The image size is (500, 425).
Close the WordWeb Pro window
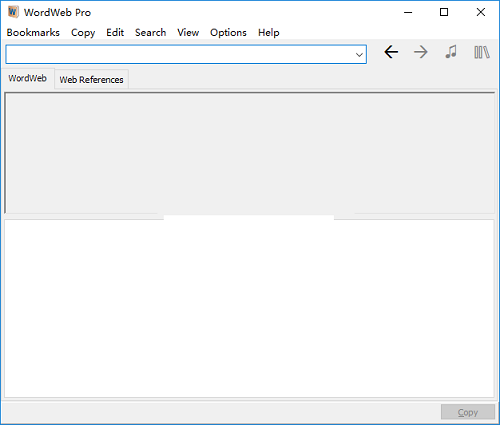click(x=481, y=12)
